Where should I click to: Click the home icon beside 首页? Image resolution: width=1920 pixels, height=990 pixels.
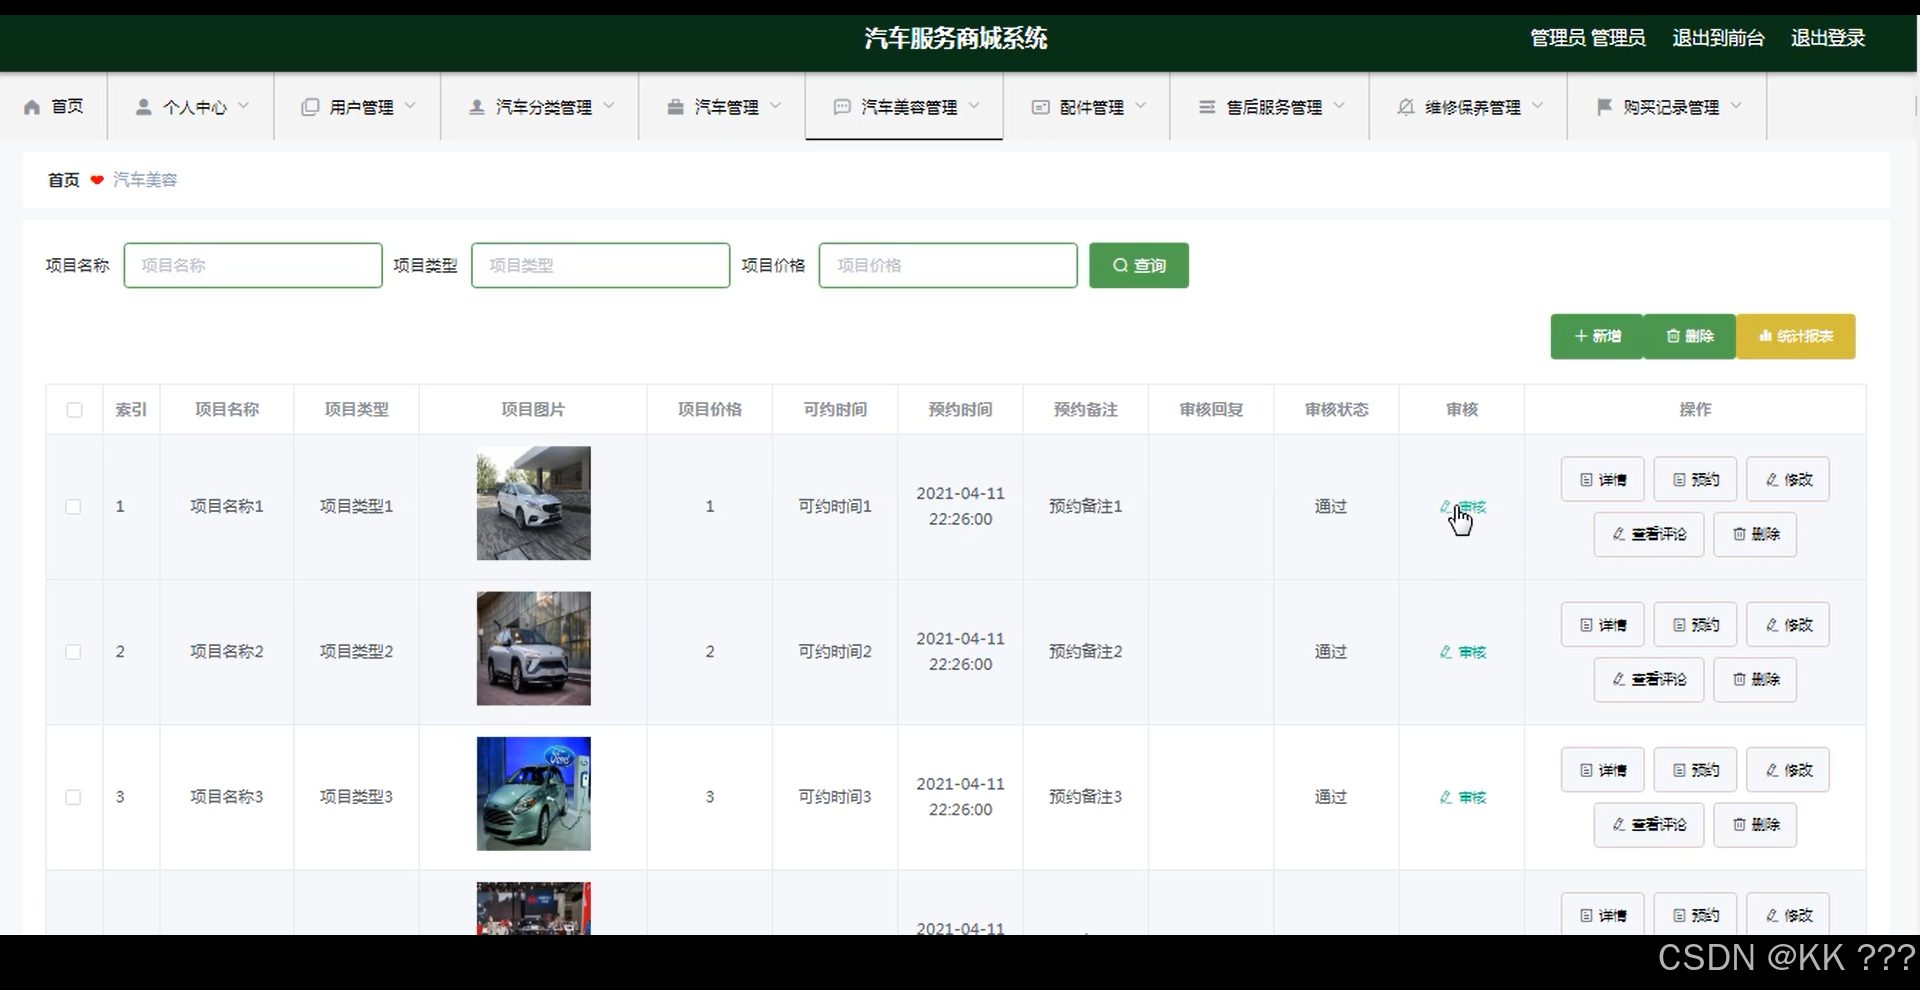[31, 107]
